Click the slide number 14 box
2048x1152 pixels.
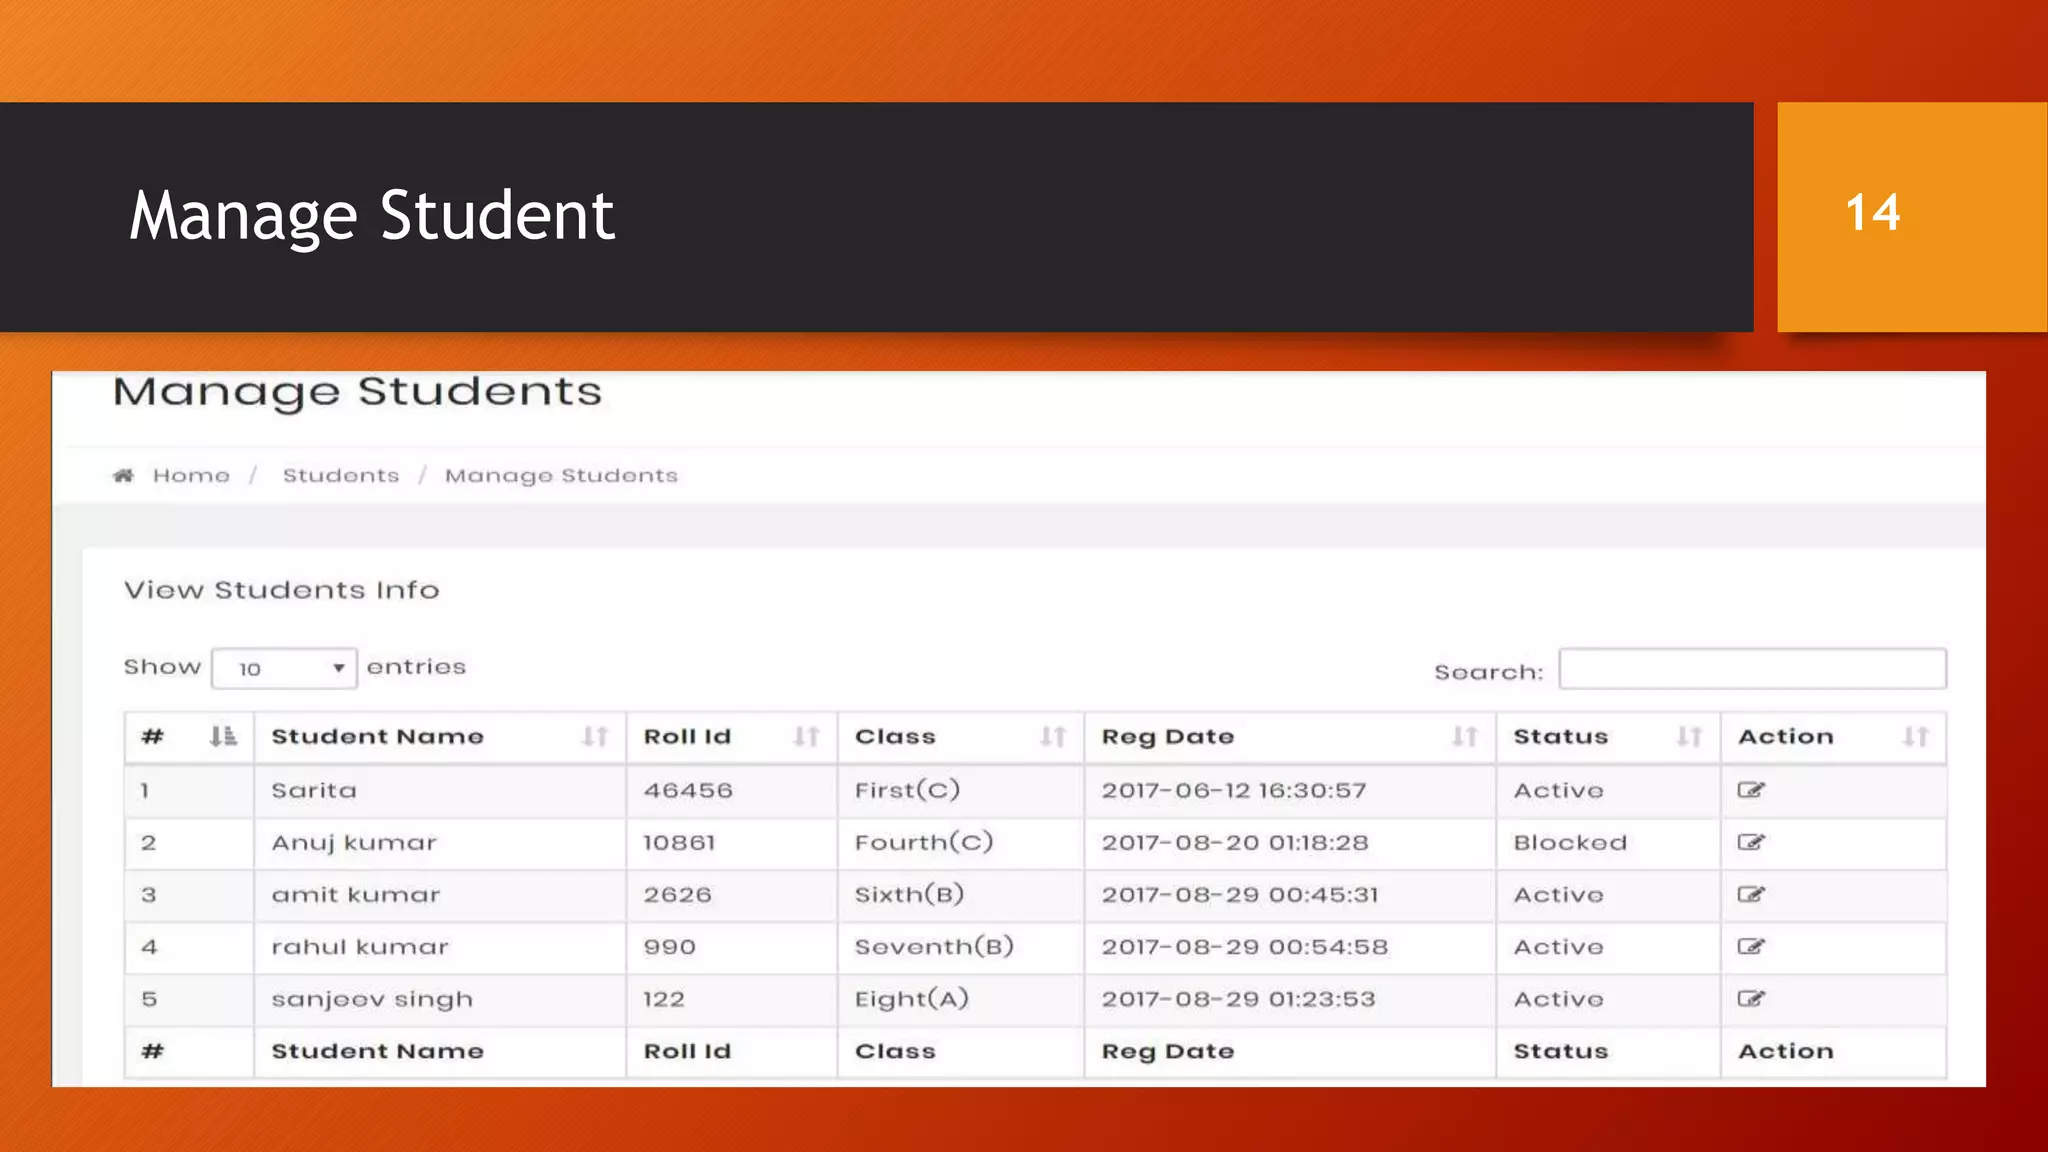click(x=1911, y=216)
